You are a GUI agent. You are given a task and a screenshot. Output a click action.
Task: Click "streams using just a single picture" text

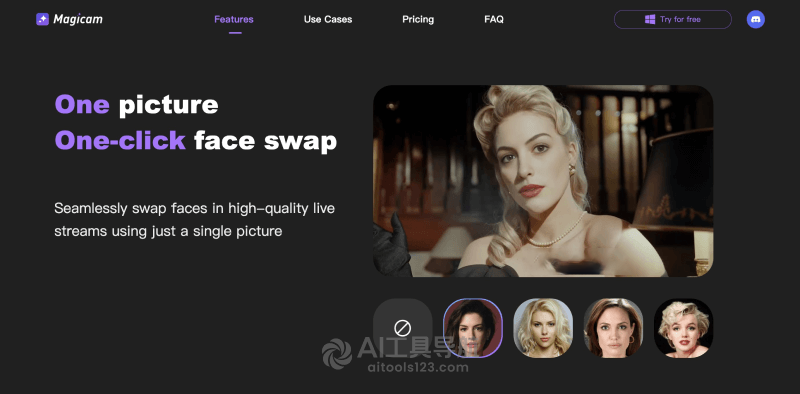click(x=168, y=231)
